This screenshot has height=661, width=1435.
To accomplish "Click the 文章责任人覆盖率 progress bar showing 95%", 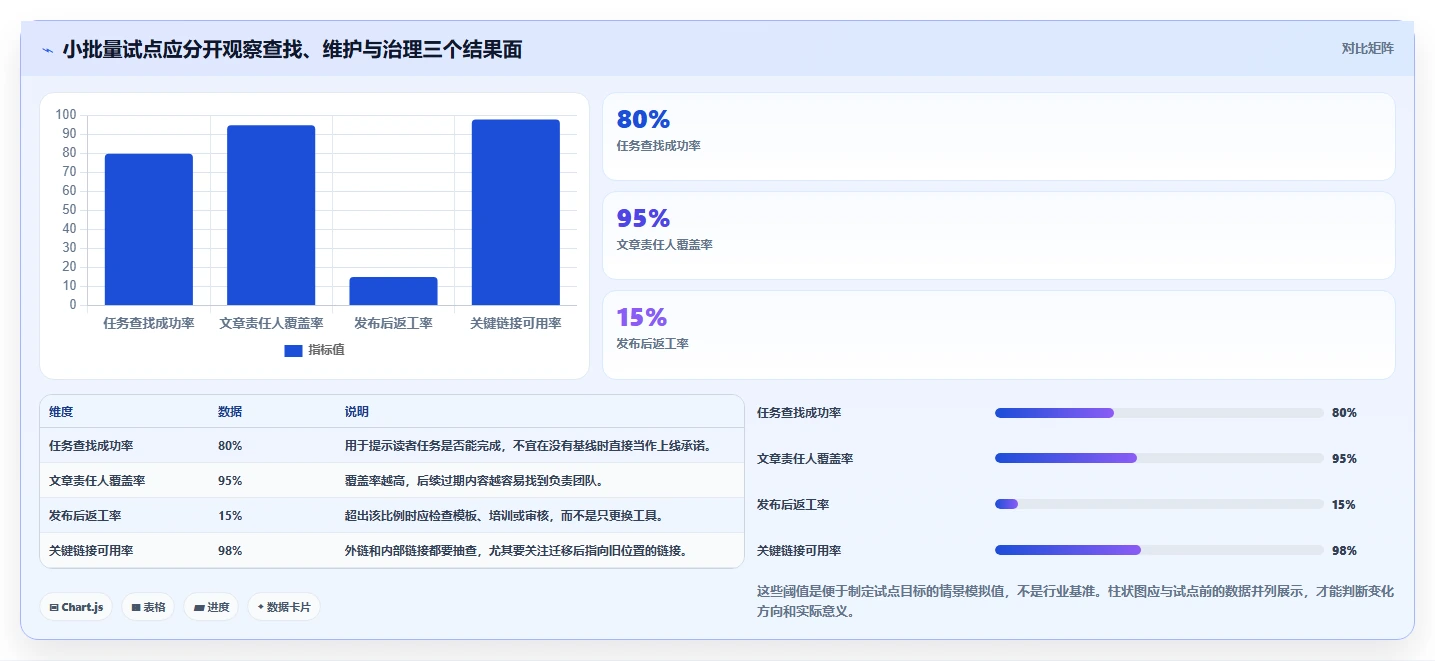I will (x=1159, y=459).
